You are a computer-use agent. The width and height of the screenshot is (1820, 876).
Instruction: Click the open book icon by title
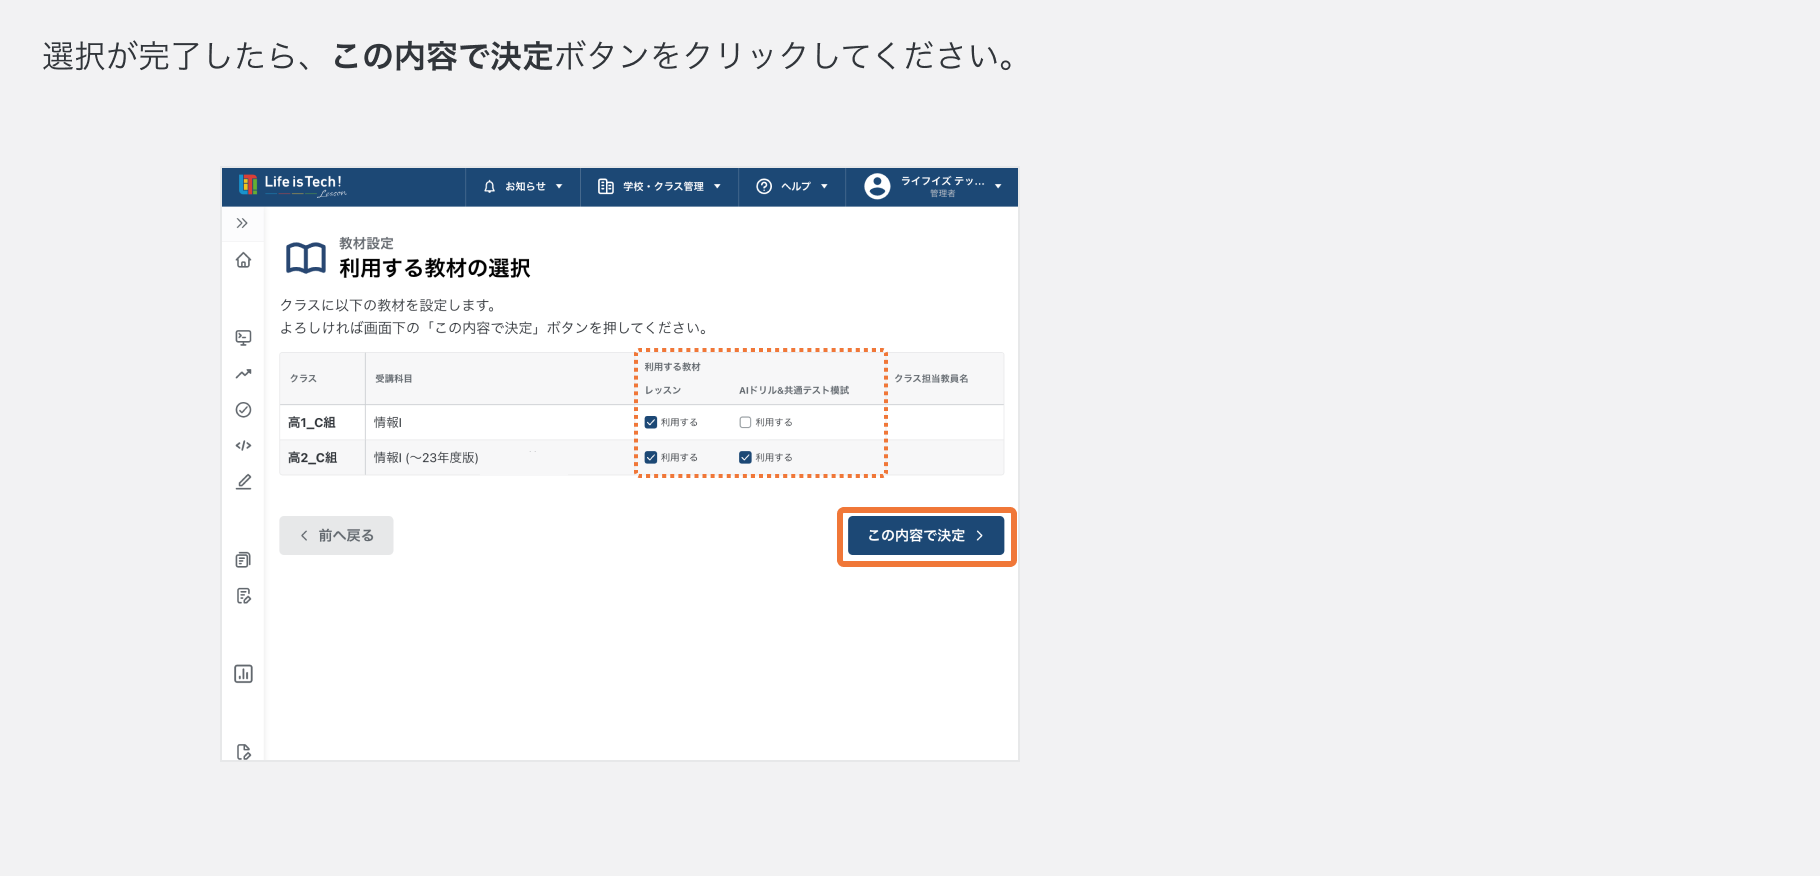click(x=306, y=258)
